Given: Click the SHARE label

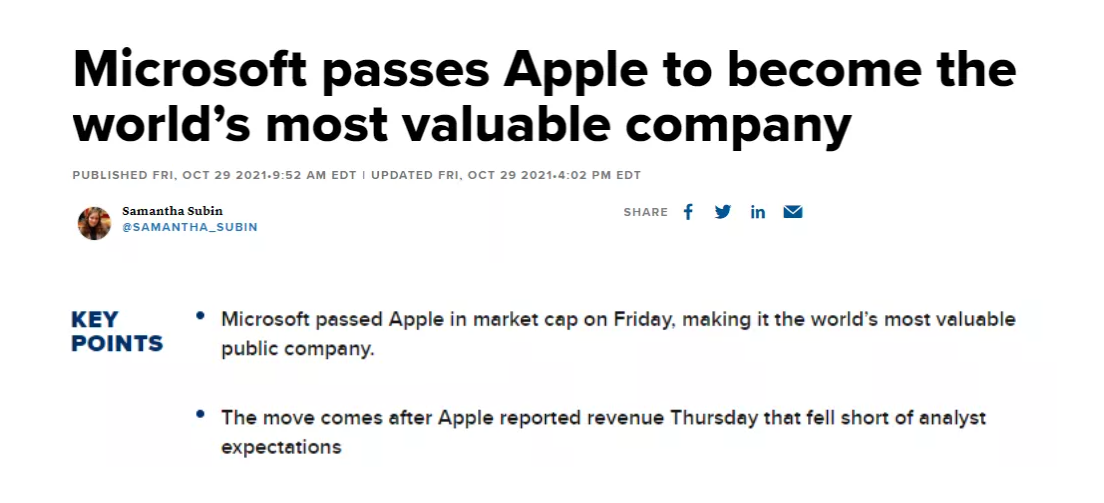Looking at the screenshot, I should click(645, 212).
